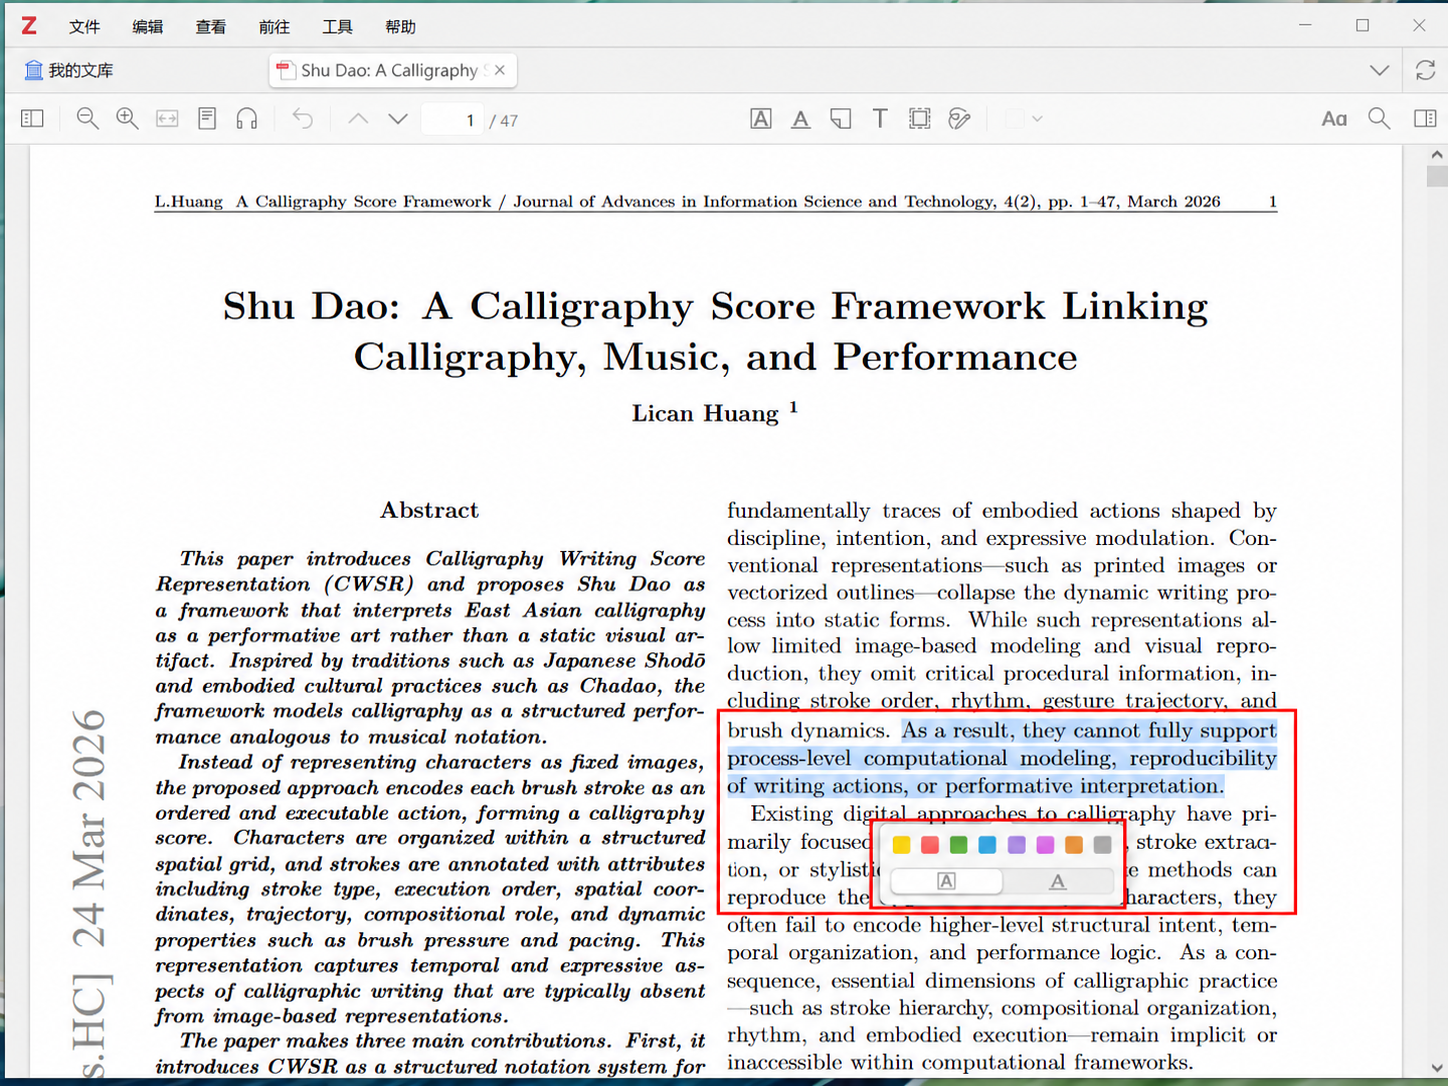Open the 工具 menu
This screenshot has height=1086, width=1448.
click(337, 27)
